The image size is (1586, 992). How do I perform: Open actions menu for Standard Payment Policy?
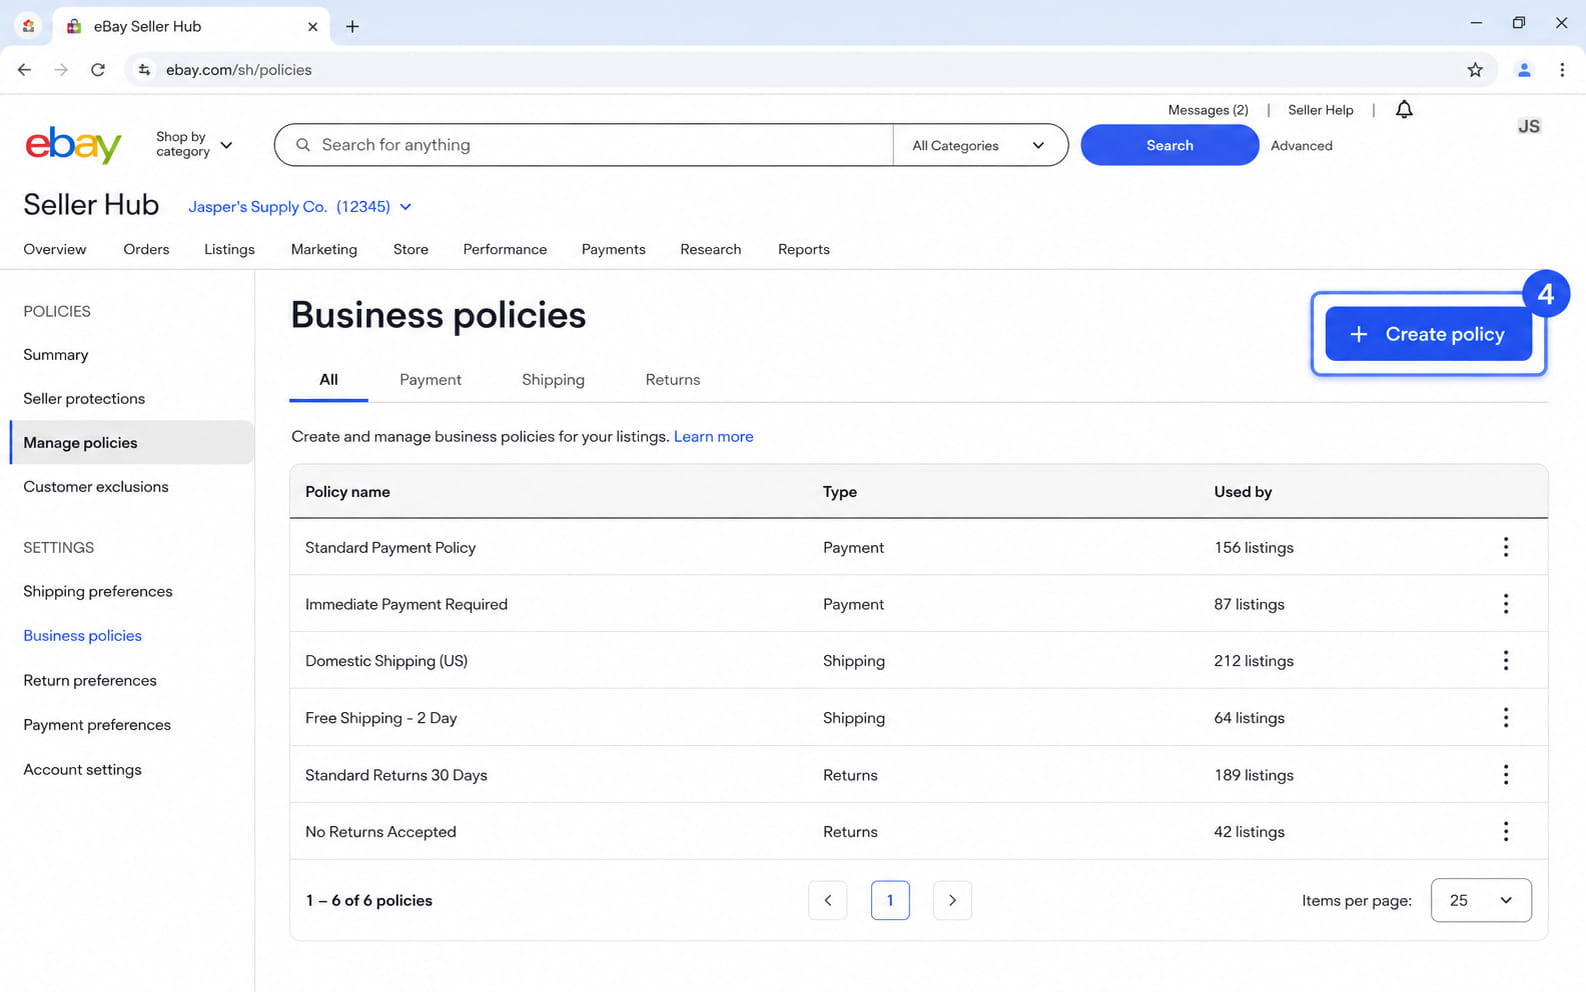pyautogui.click(x=1505, y=547)
